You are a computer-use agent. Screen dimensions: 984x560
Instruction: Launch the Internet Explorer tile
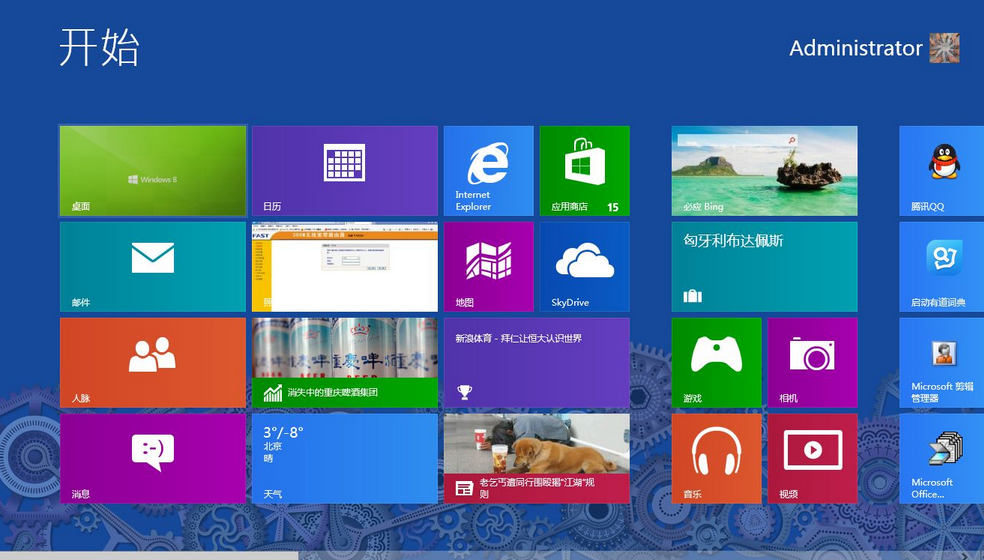[x=488, y=171]
